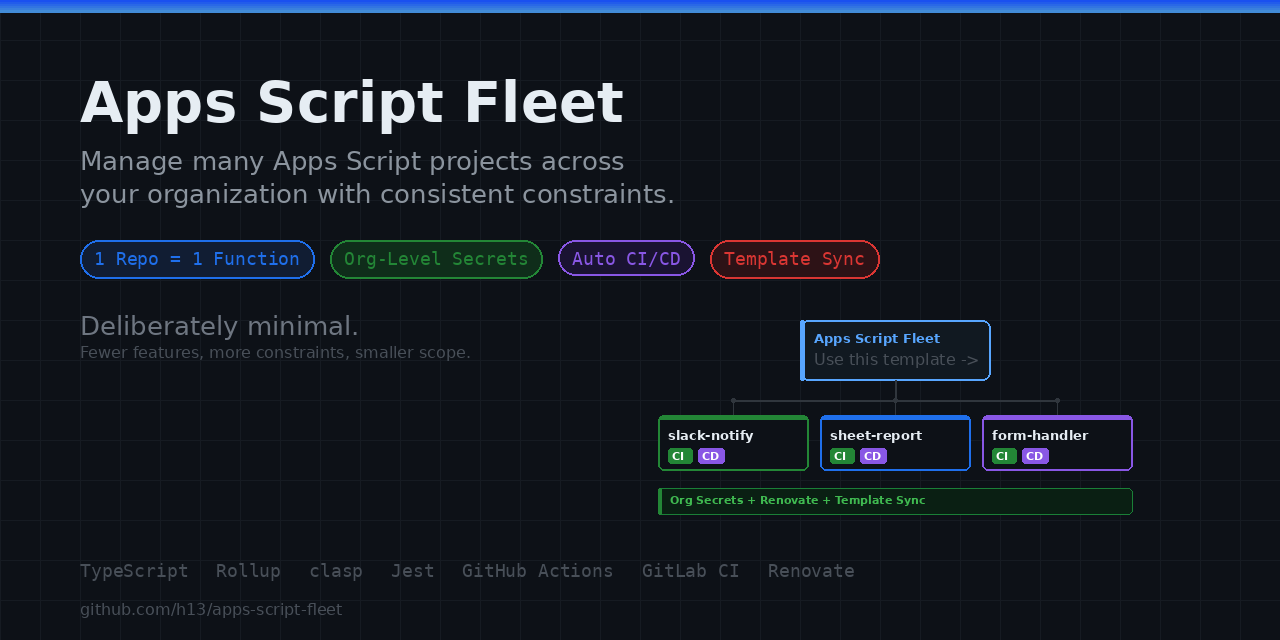Select the CI badge under sheet-report
This screenshot has width=1280, height=640.
click(843, 455)
